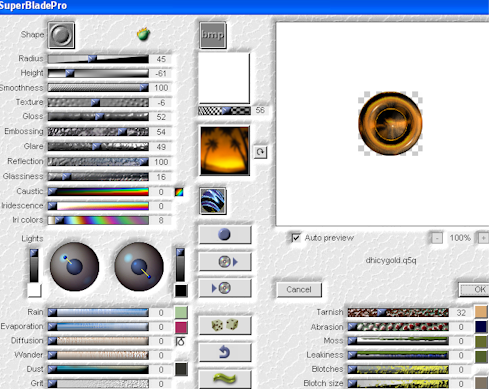Click the plain blue sphere button
This screenshot has width=489, height=389.
(225, 234)
